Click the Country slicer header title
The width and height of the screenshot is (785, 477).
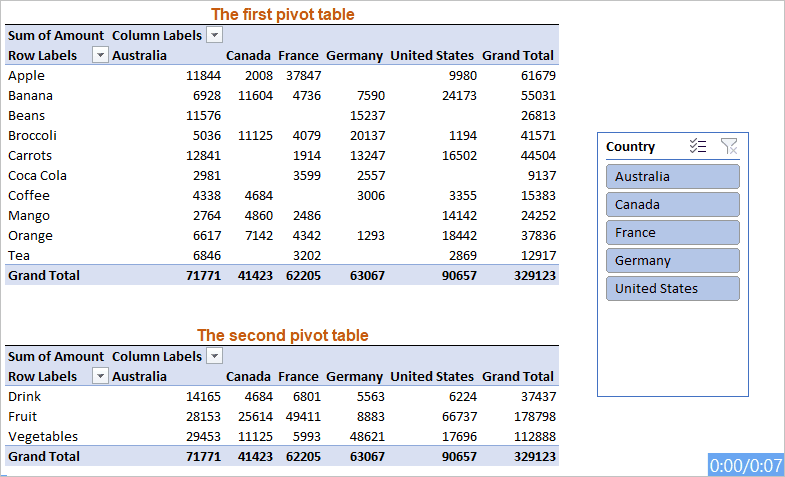630,147
